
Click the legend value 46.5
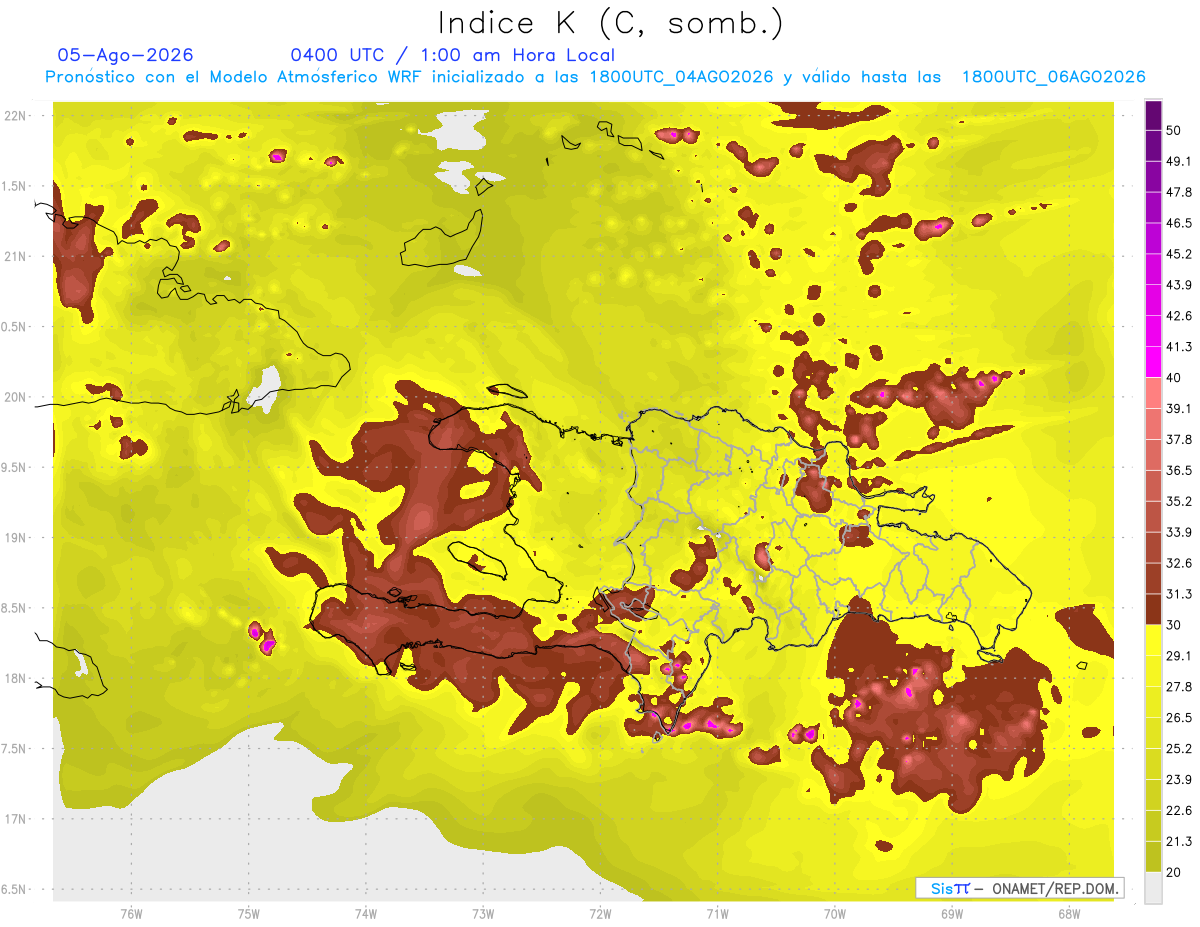pos(1179,223)
